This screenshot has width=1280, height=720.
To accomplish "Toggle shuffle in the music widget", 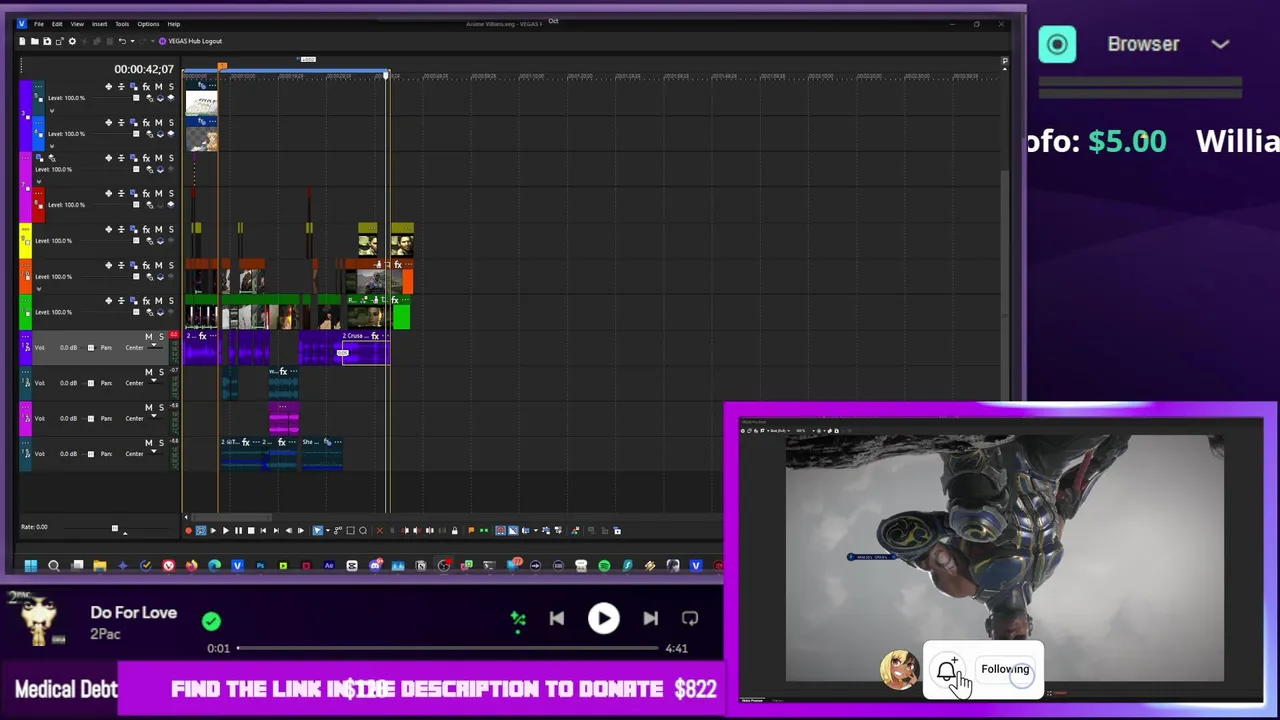I will pos(518,619).
